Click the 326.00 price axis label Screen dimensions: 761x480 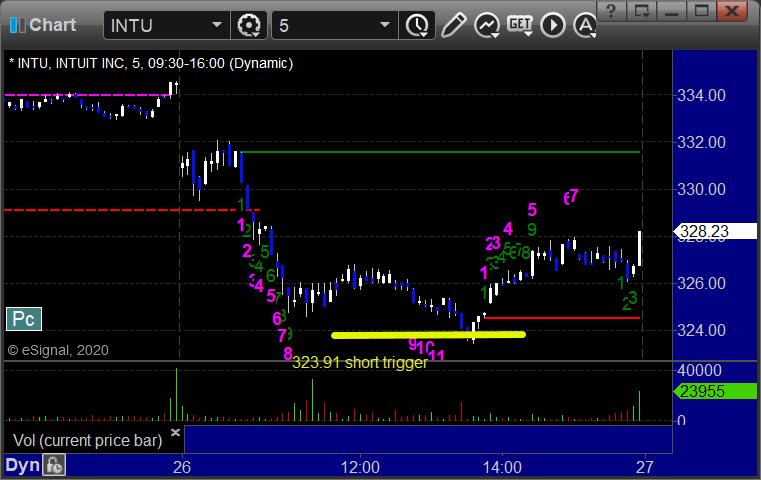click(701, 283)
